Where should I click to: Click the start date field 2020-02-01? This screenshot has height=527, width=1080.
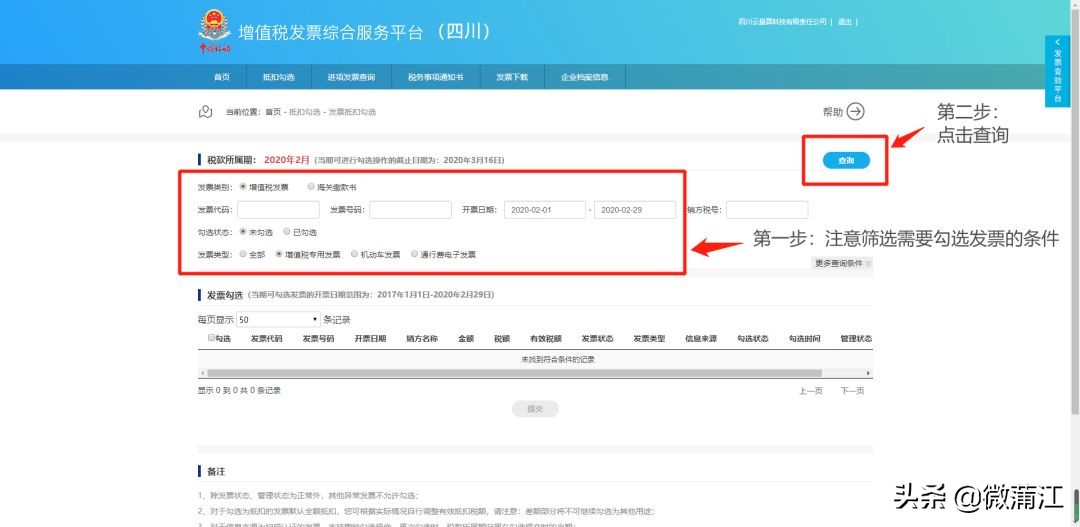[x=545, y=210]
